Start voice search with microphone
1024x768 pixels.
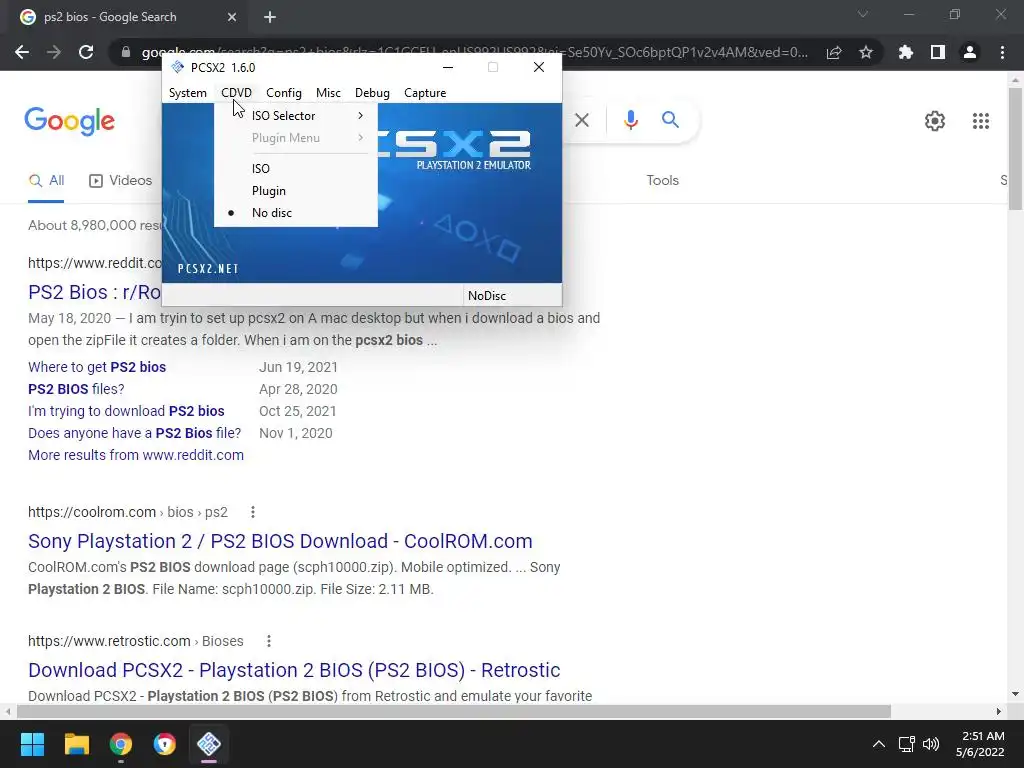coord(630,120)
